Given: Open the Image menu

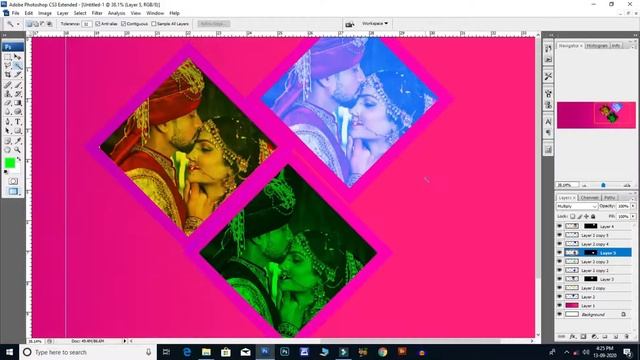Looking at the screenshot, I should 45,13.
